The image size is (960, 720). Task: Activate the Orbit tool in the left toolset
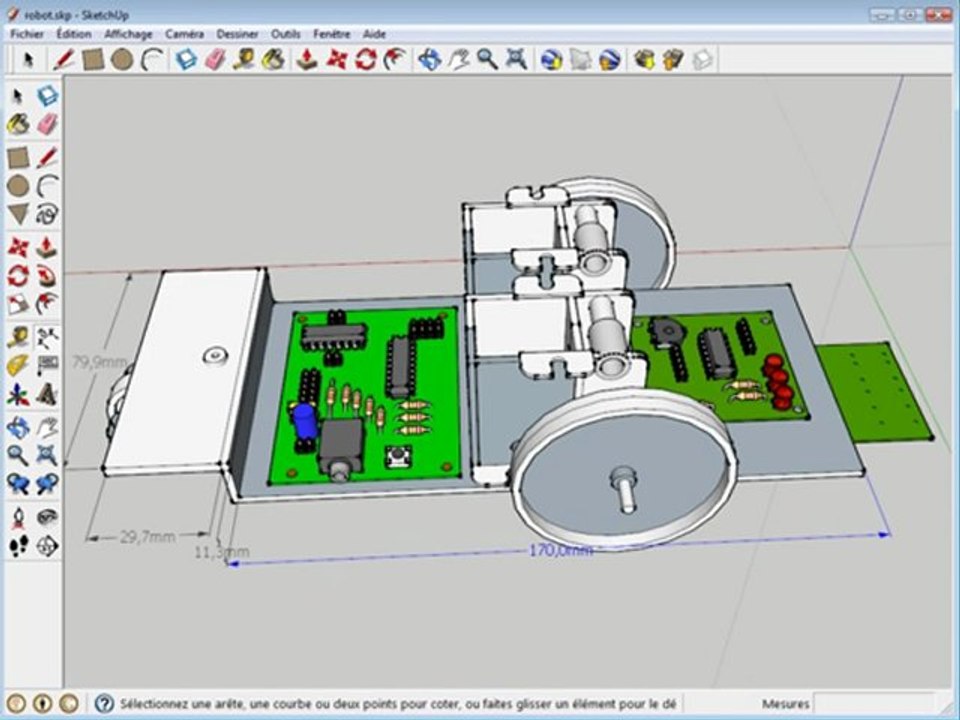[x=18, y=427]
